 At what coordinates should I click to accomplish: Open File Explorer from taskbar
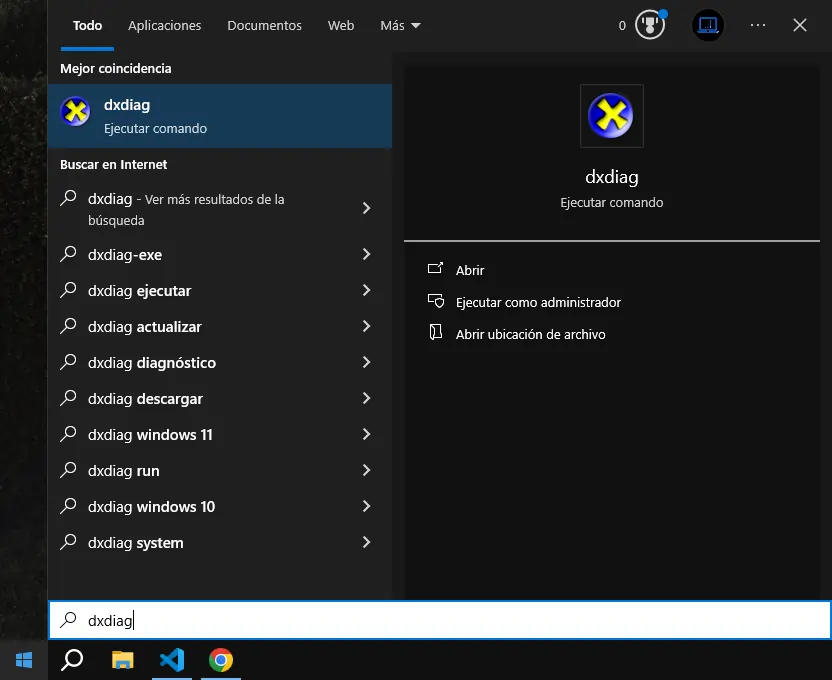click(x=123, y=660)
